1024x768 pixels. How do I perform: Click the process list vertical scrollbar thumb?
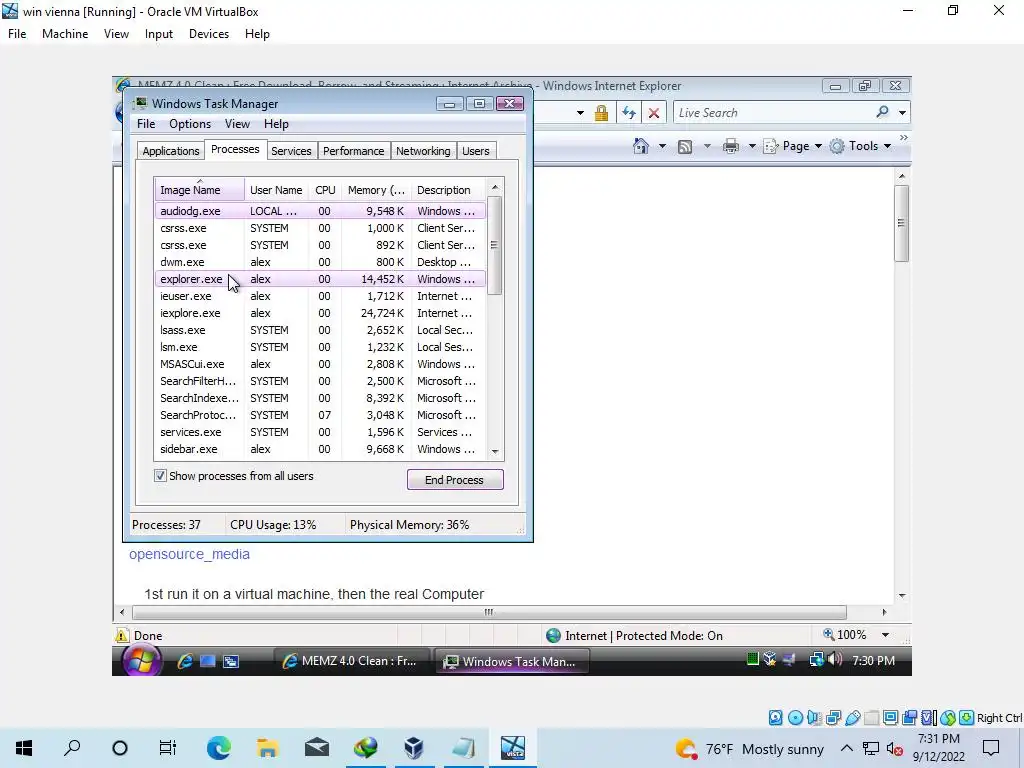494,245
